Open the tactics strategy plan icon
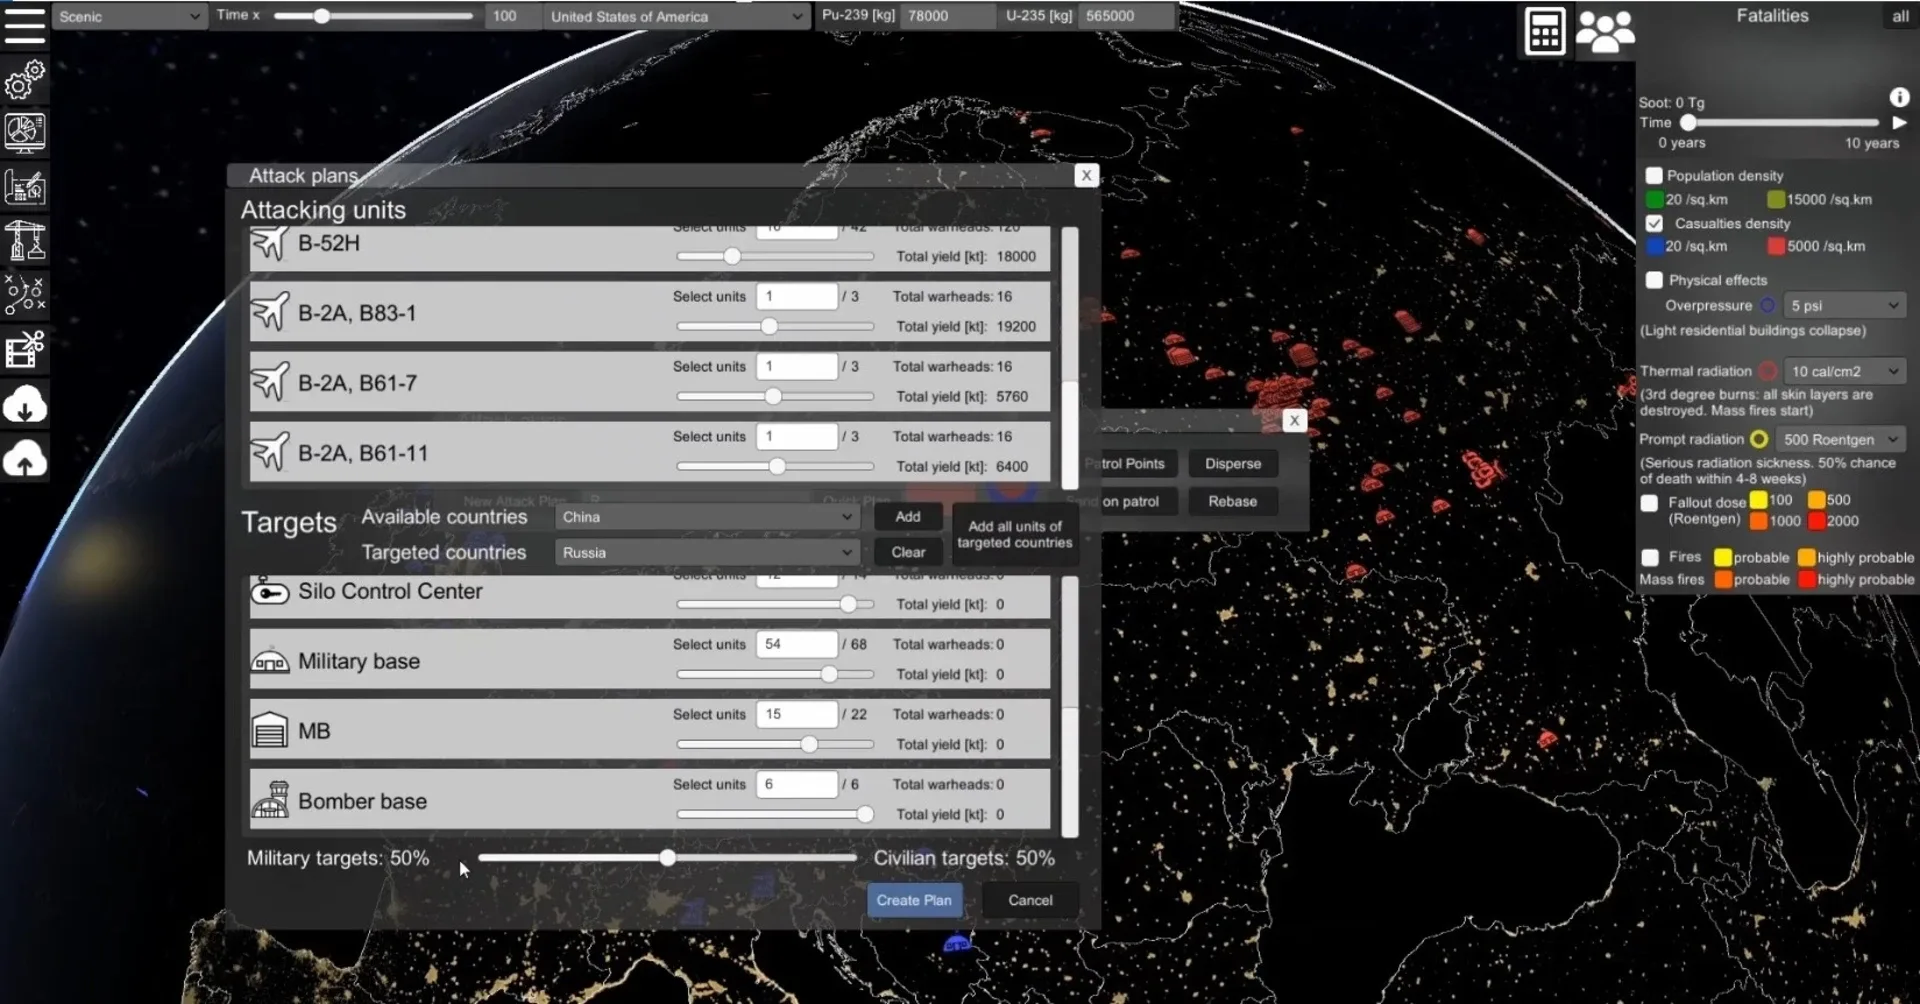The height and width of the screenshot is (1004, 1920). tap(25, 295)
